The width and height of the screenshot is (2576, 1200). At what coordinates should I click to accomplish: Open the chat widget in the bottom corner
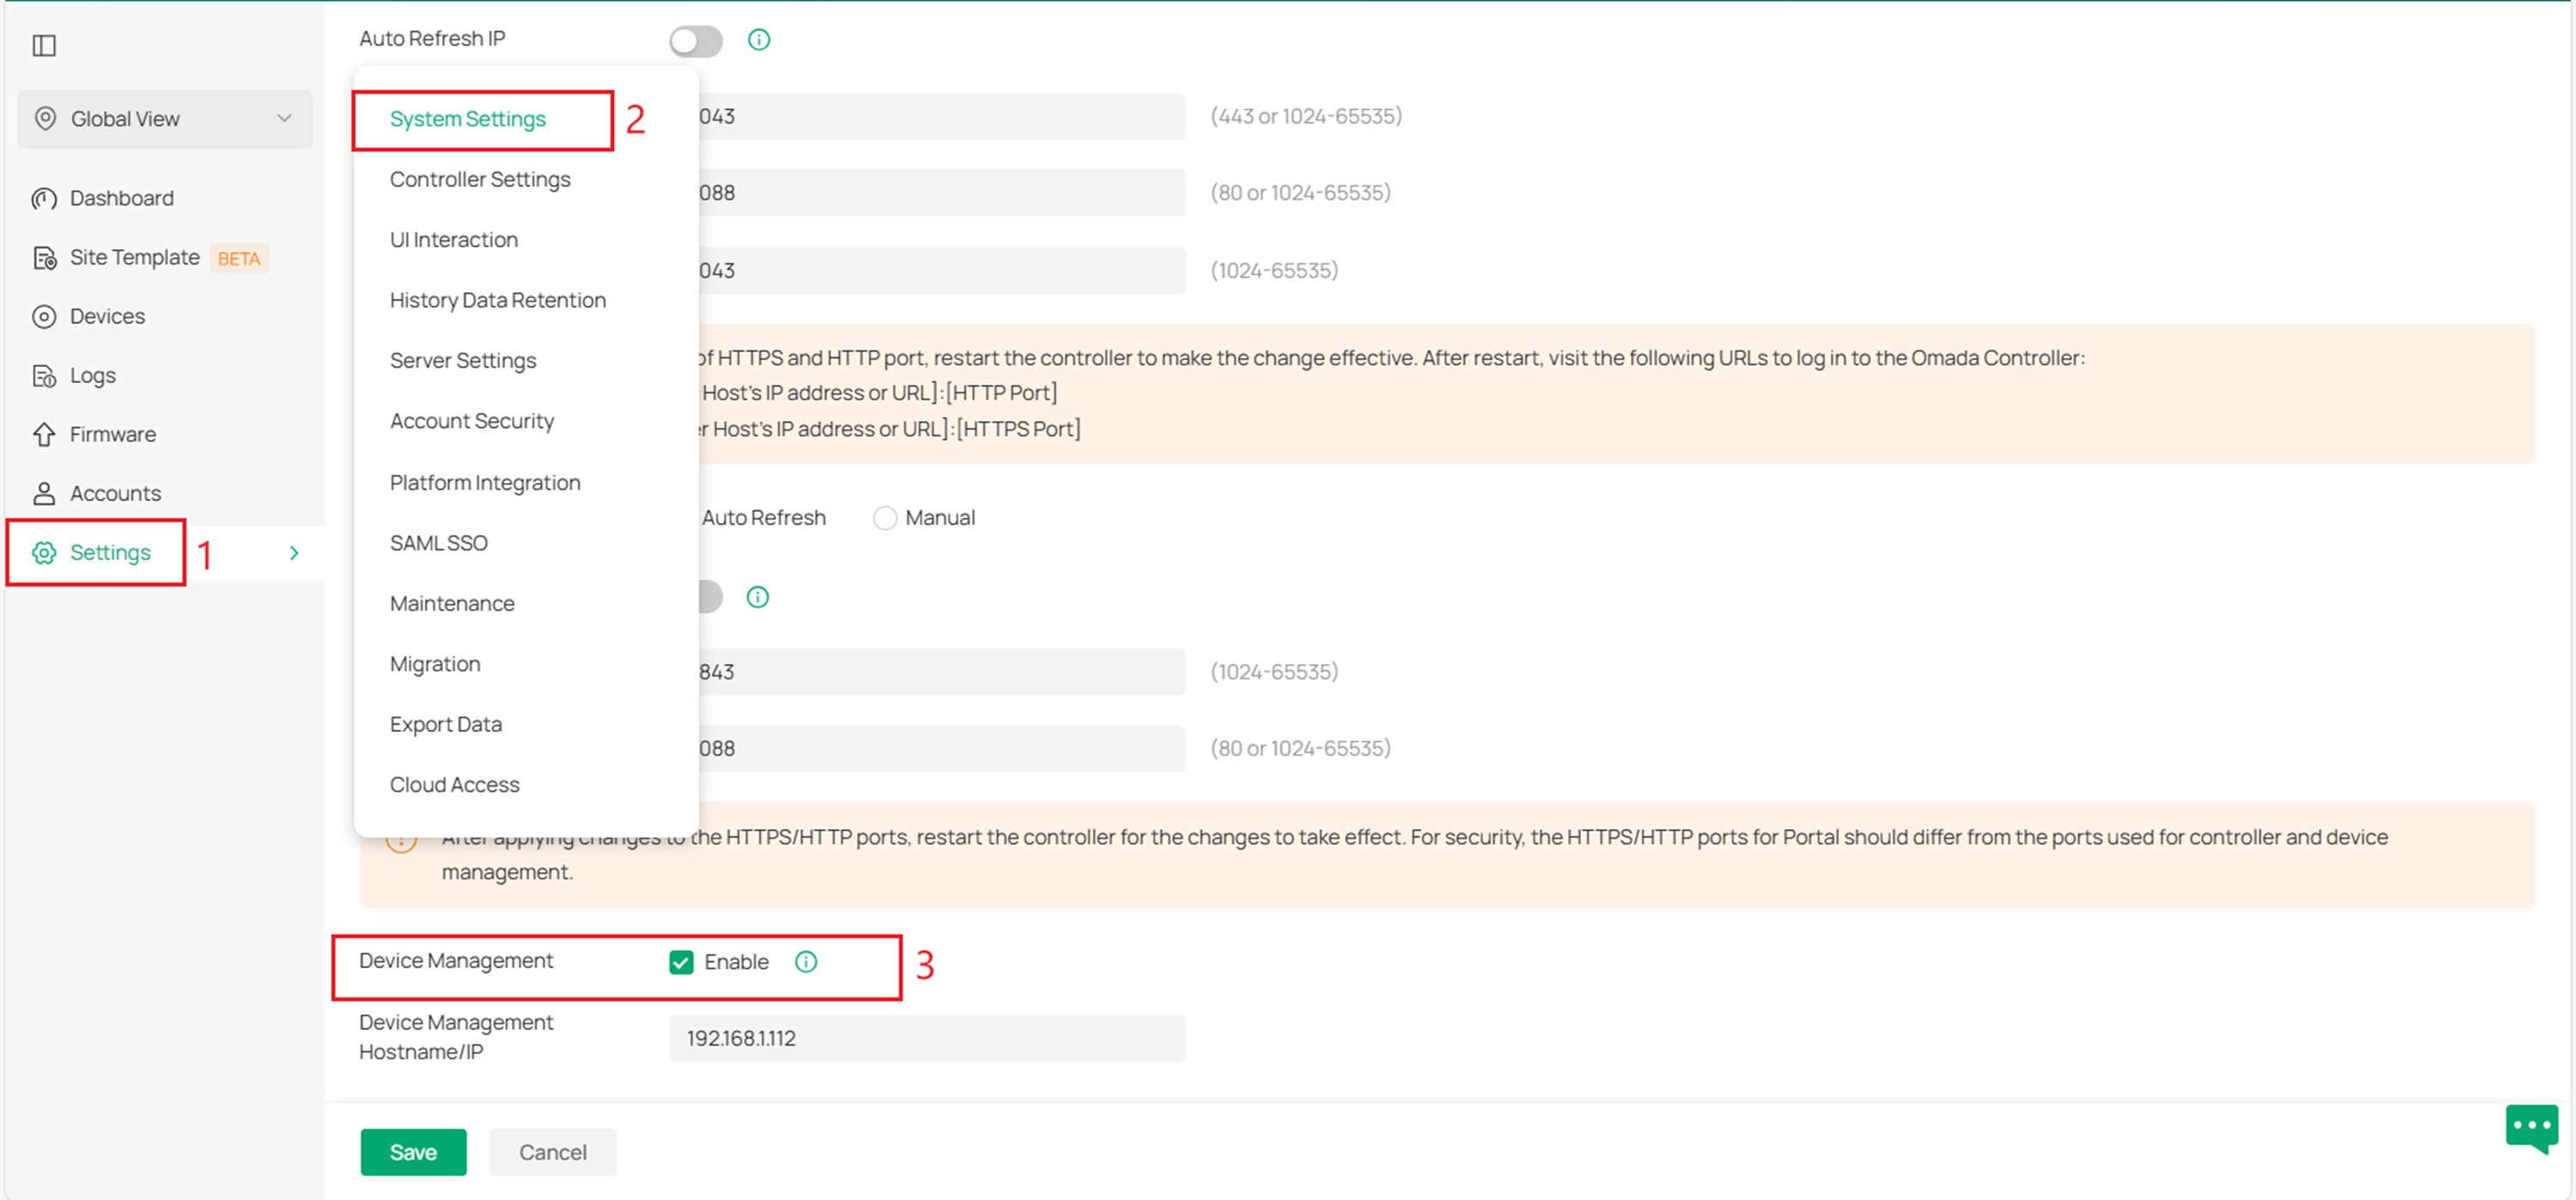[2532, 1128]
